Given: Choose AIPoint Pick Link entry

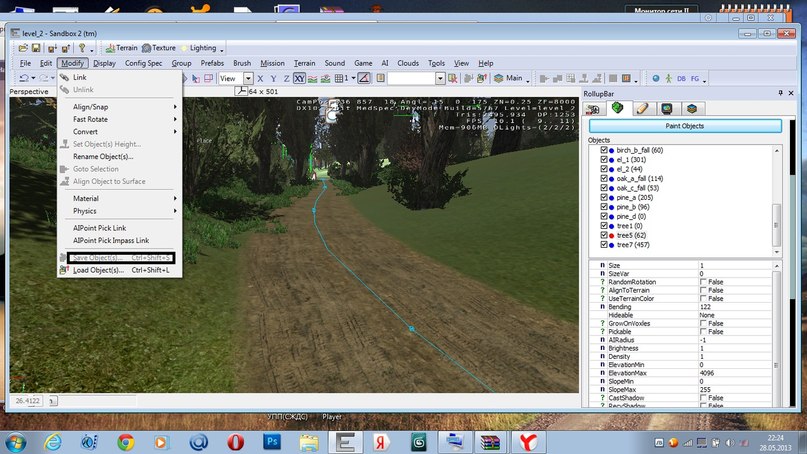Looking at the screenshot, I should tap(119, 228).
